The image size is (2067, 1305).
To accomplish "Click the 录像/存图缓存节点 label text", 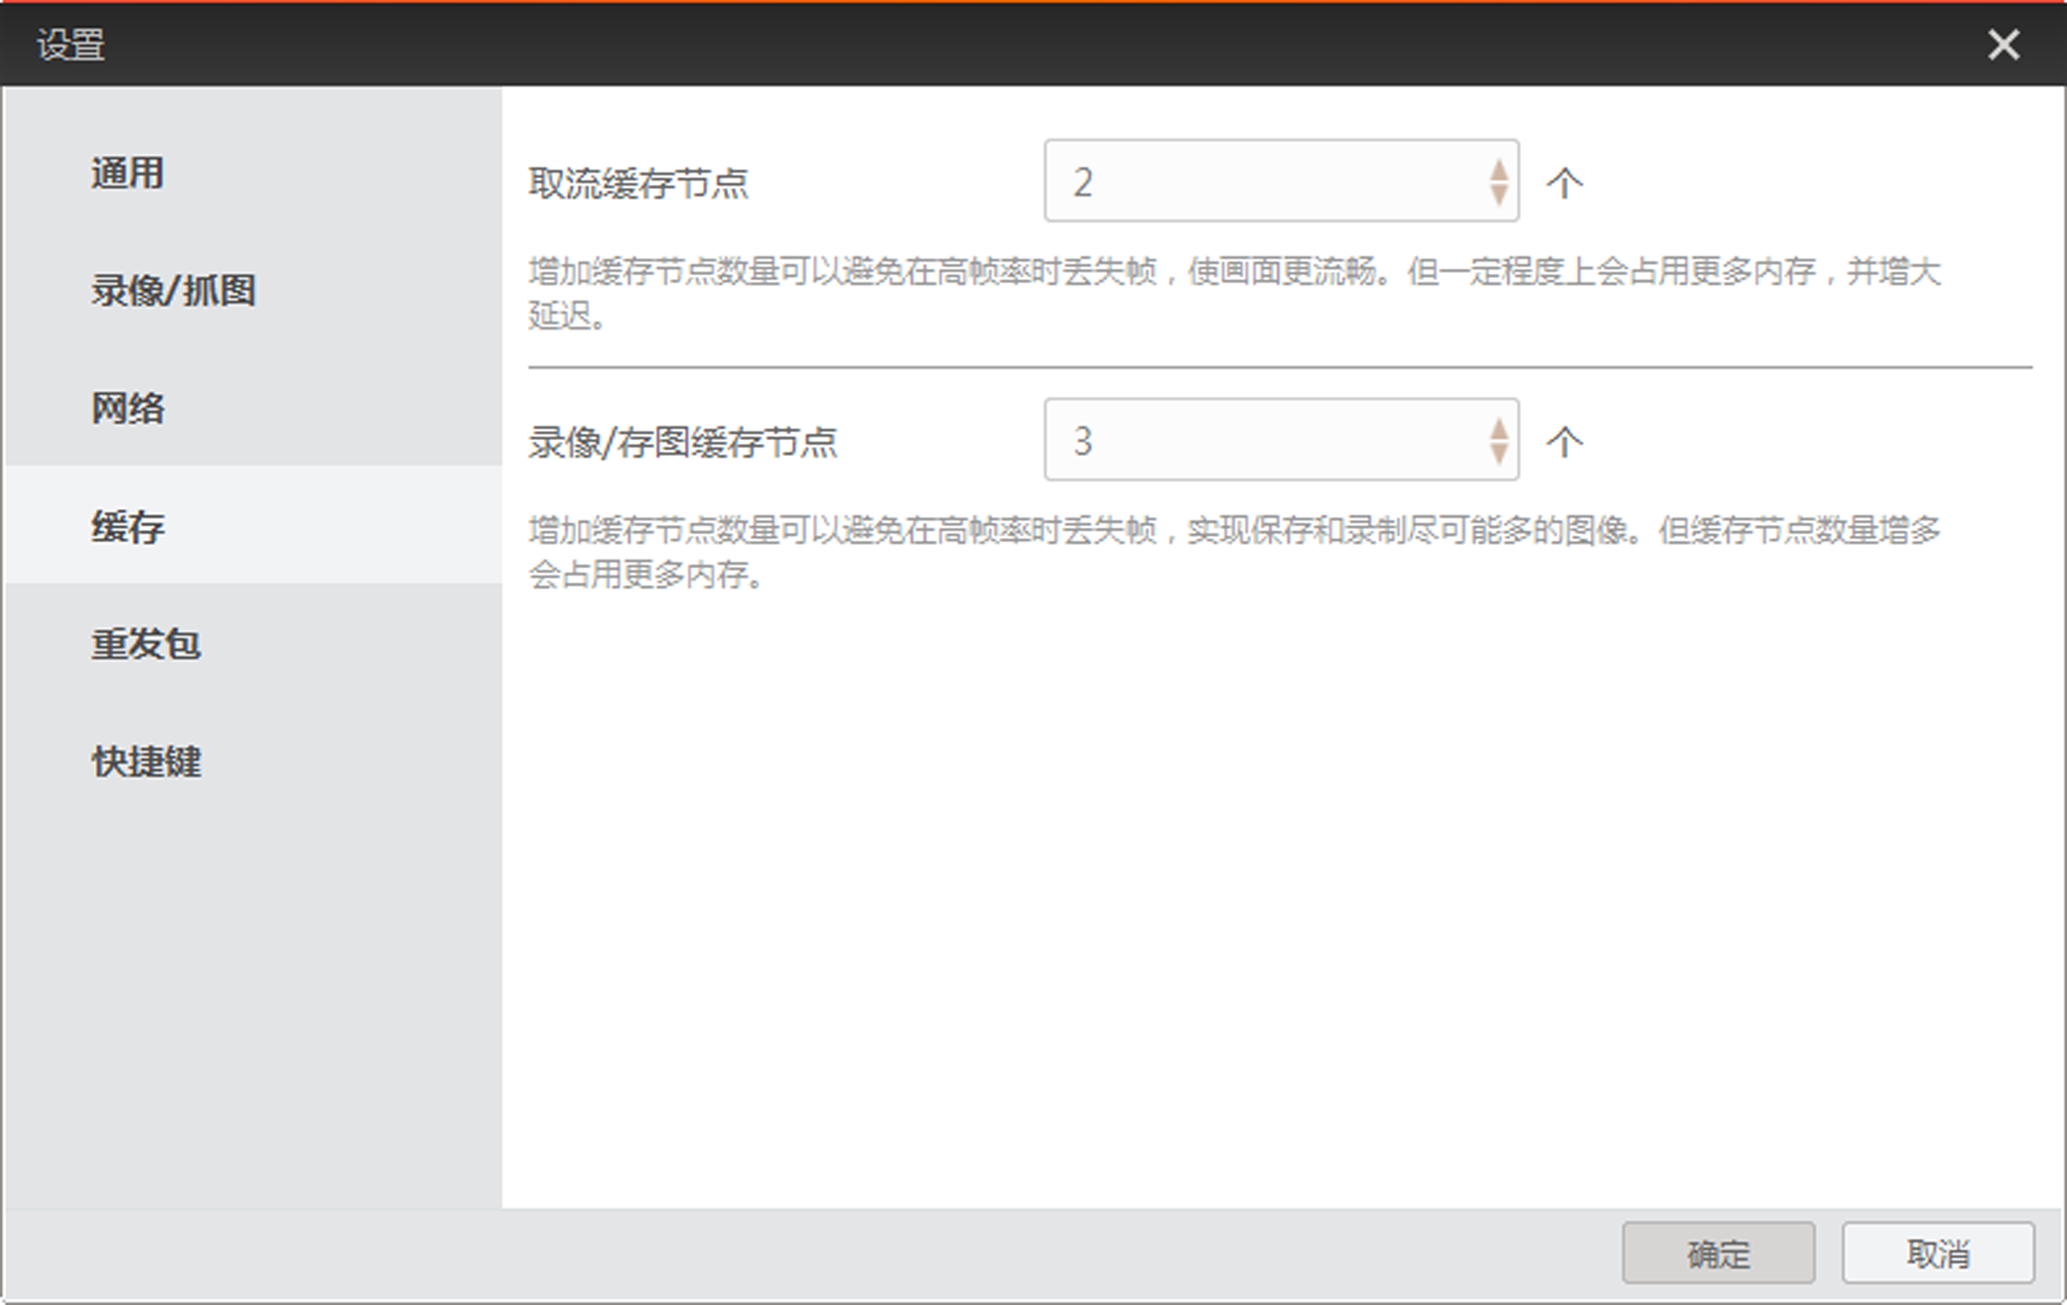I will 682,442.
